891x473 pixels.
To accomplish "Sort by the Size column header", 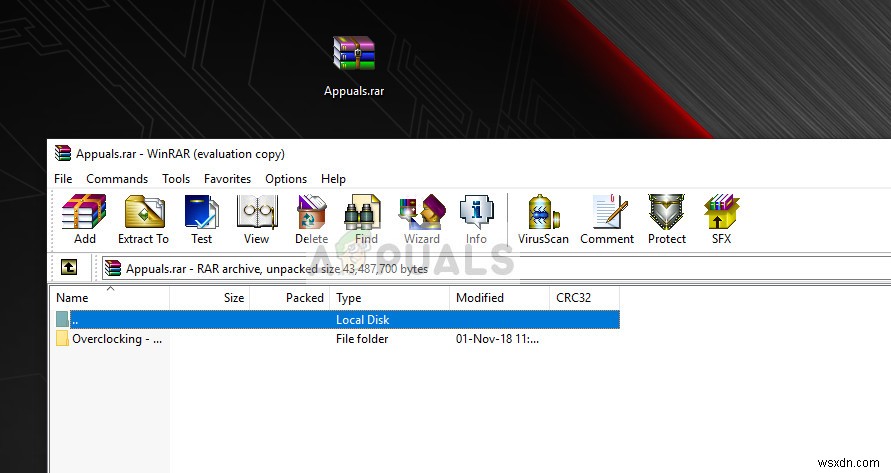I will [x=210, y=297].
